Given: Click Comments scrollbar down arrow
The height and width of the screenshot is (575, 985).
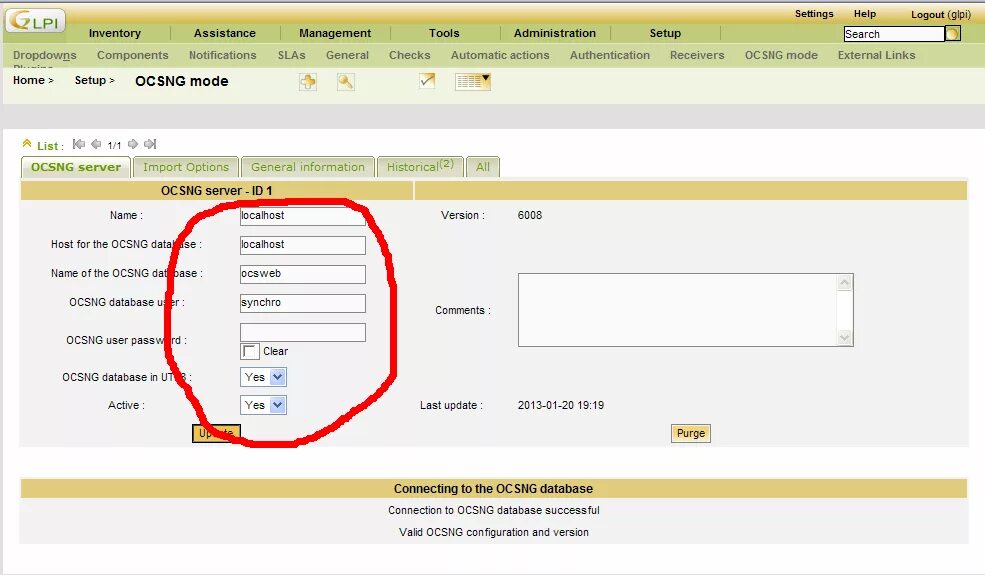Looking at the screenshot, I should tap(845, 337).
